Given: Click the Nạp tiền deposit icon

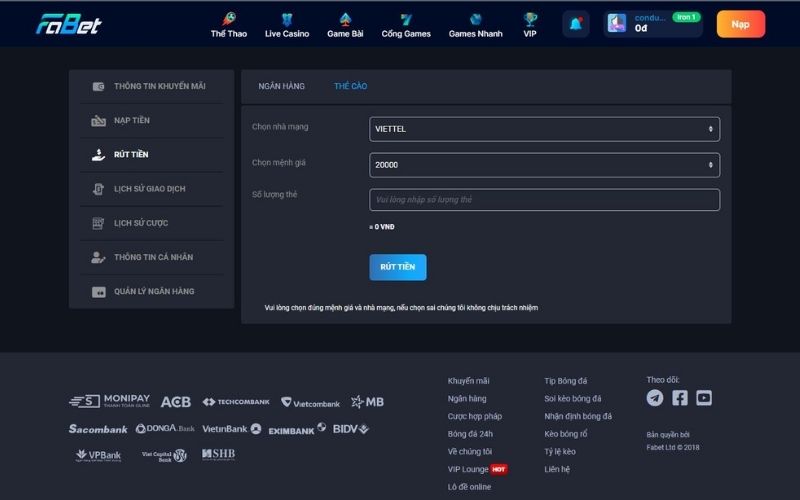Looking at the screenshot, I should (x=98, y=120).
